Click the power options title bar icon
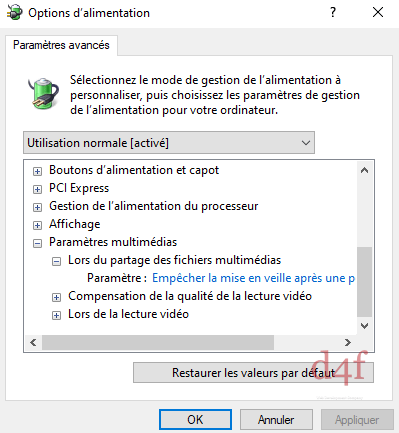399x433 pixels. click(14, 13)
